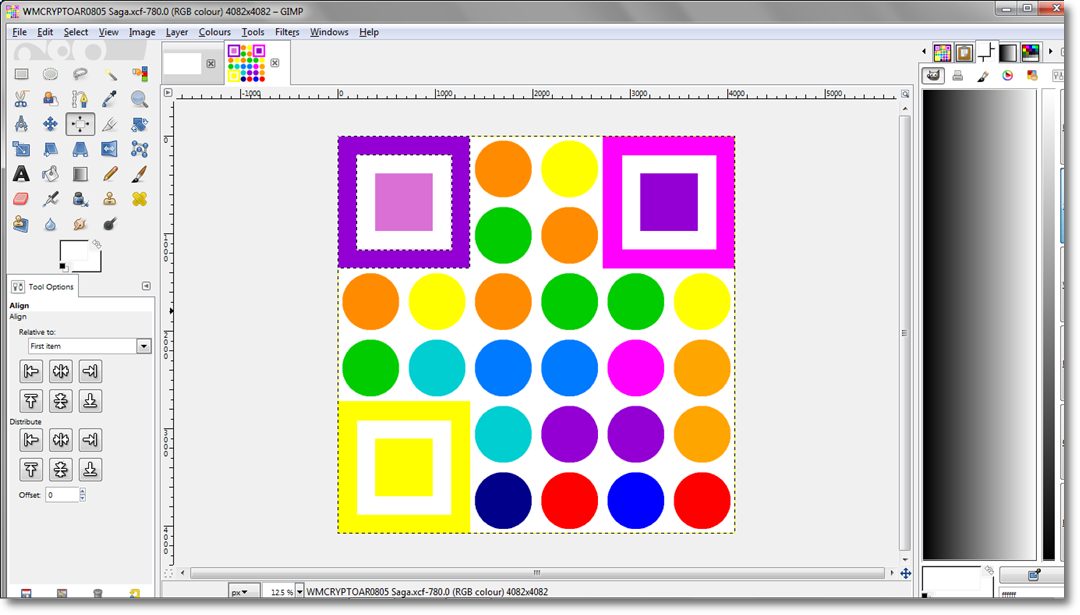
Task: Select the Ellipse Select tool
Action: pyautogui.click(x=50, y=74)
